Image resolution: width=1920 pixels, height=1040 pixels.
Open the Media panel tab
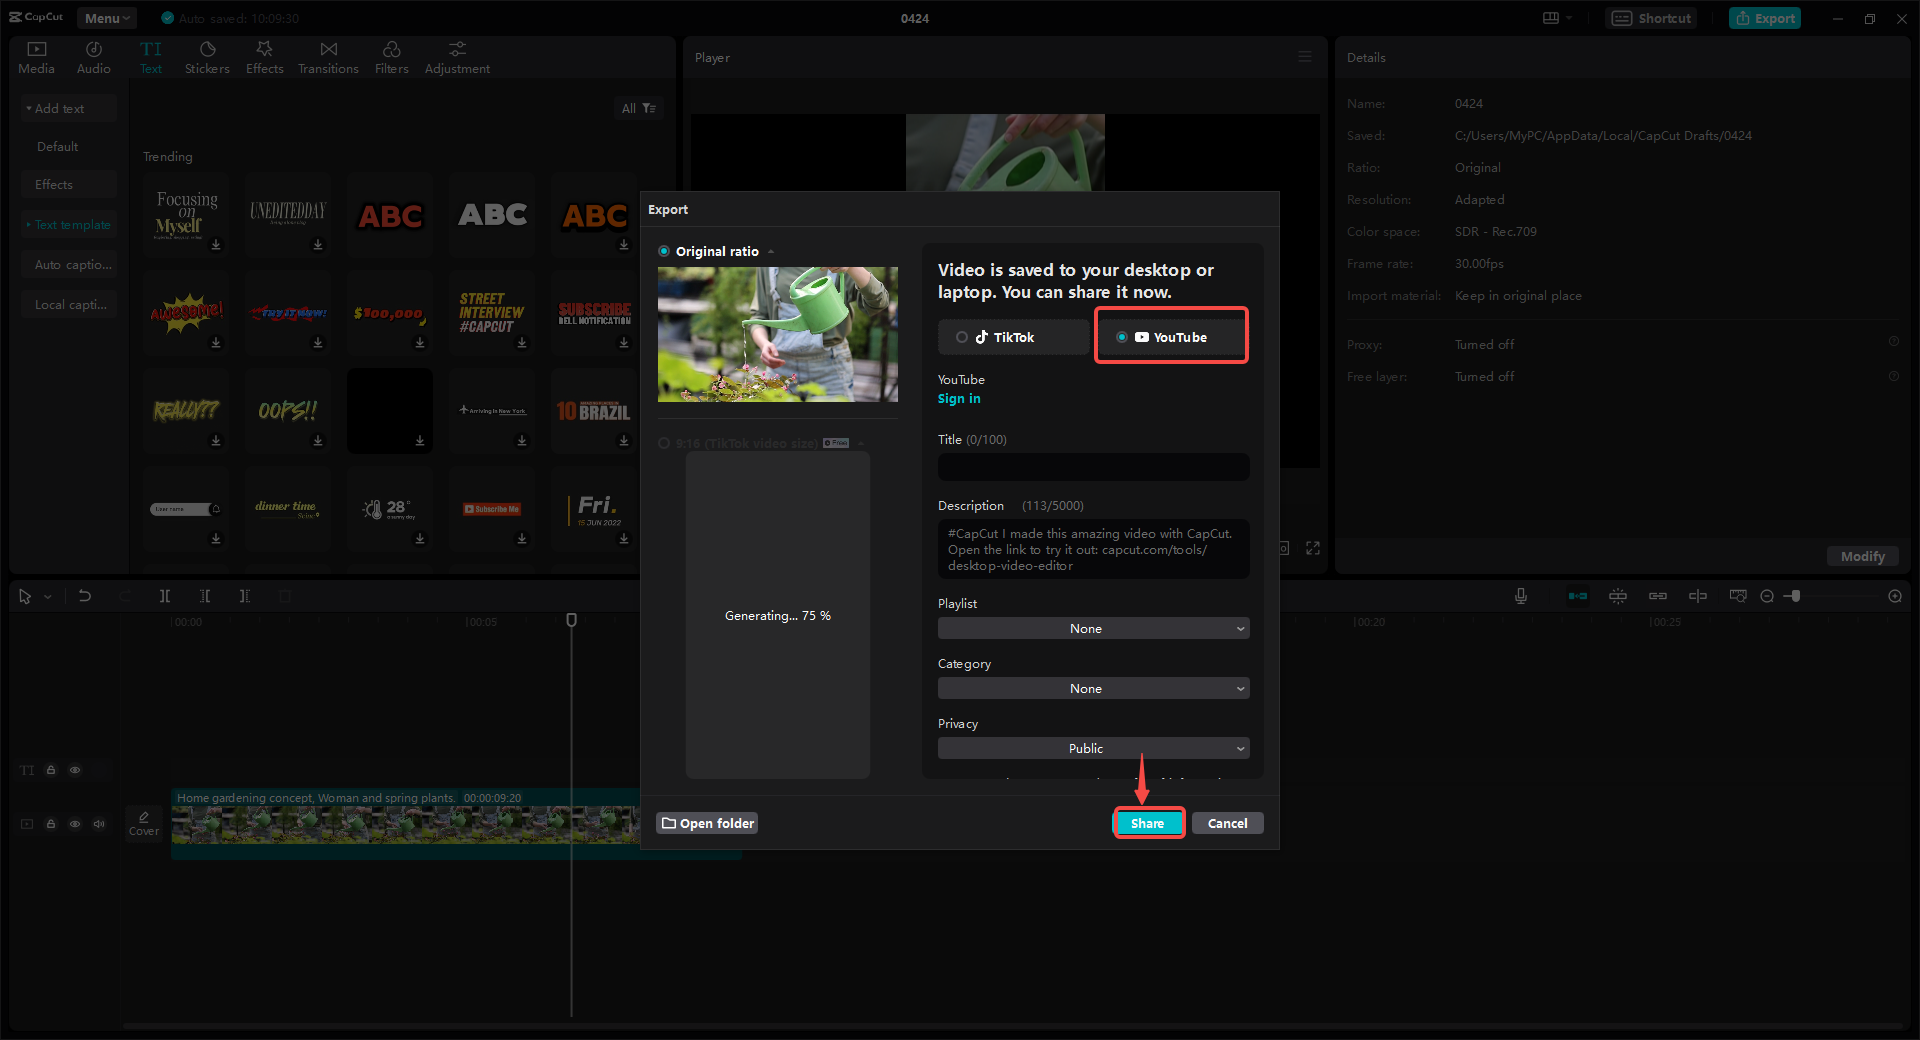tap(36, 58)
